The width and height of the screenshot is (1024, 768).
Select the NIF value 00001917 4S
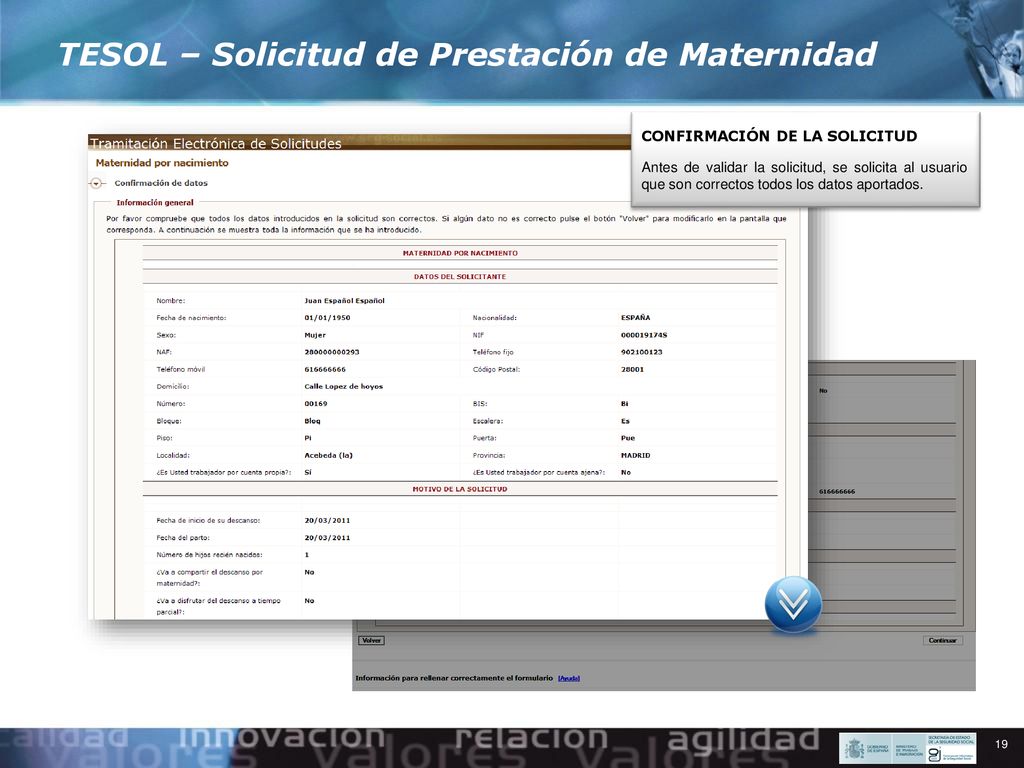[x=644, y=335]
